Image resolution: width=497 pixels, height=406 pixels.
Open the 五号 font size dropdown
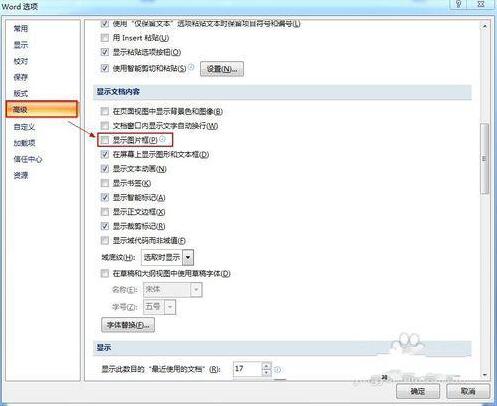159,307
